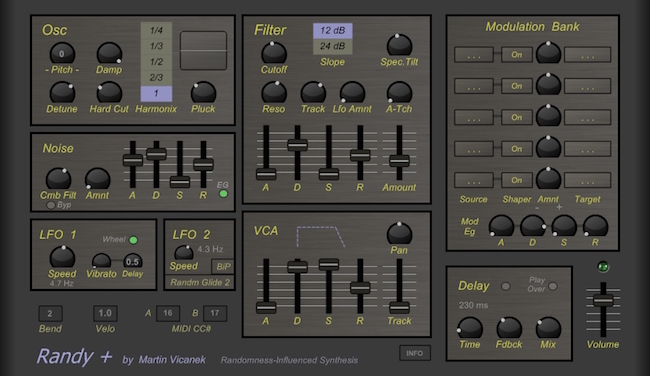
Task: Toggle the Noise EG green LED
Action: (223, 194)
